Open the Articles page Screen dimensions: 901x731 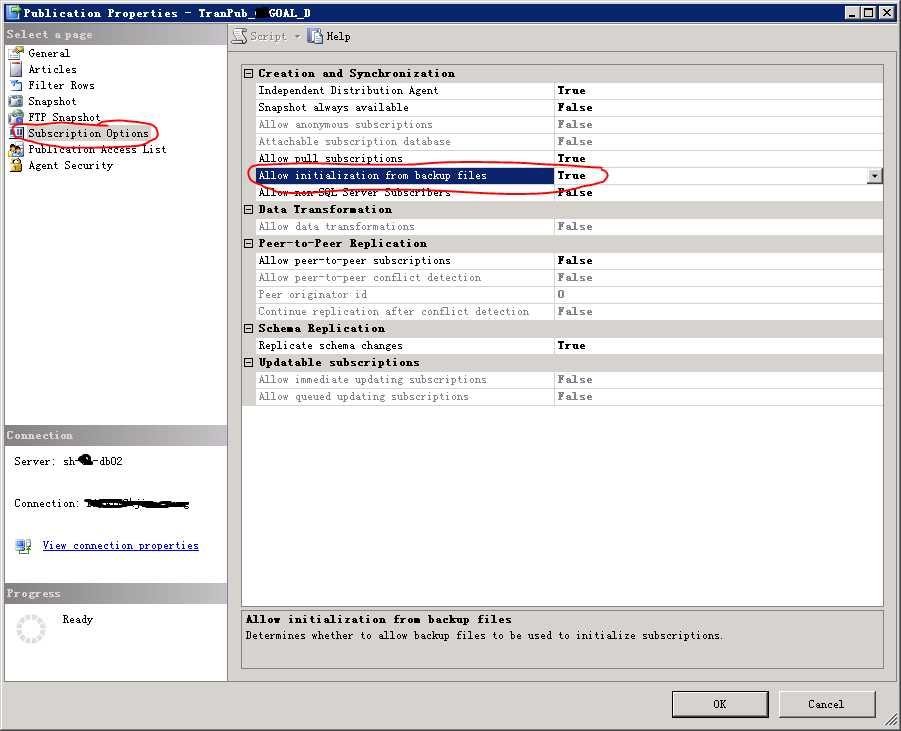point(52,70)
